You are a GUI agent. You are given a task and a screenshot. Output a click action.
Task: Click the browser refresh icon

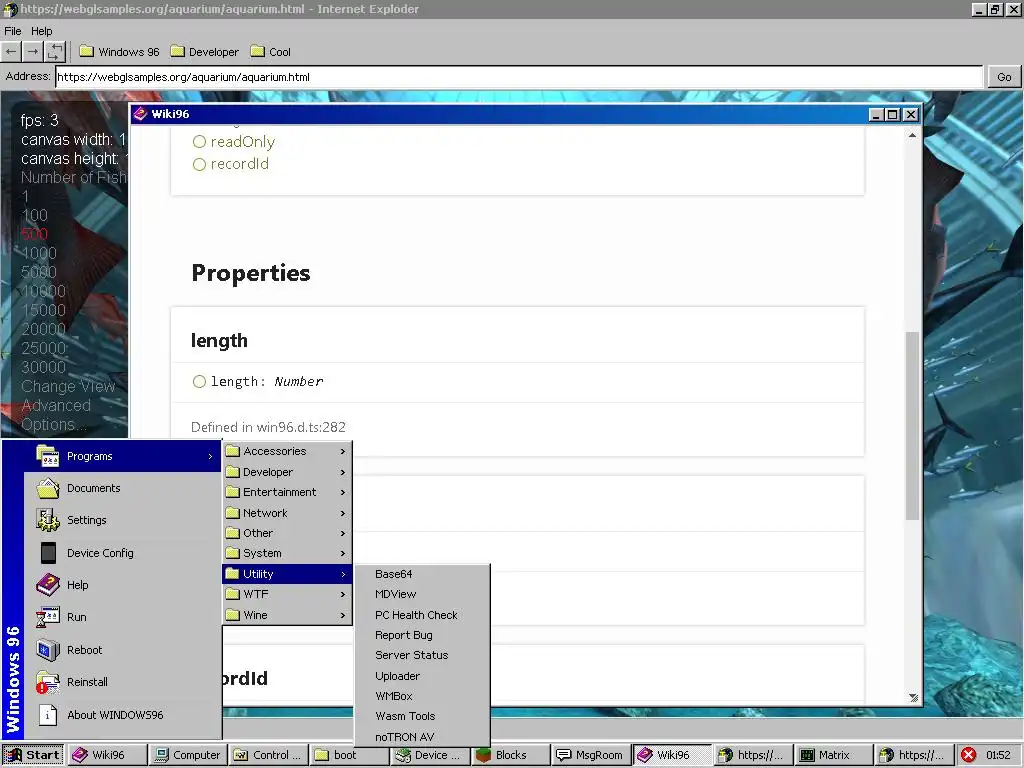coord(55,52)
